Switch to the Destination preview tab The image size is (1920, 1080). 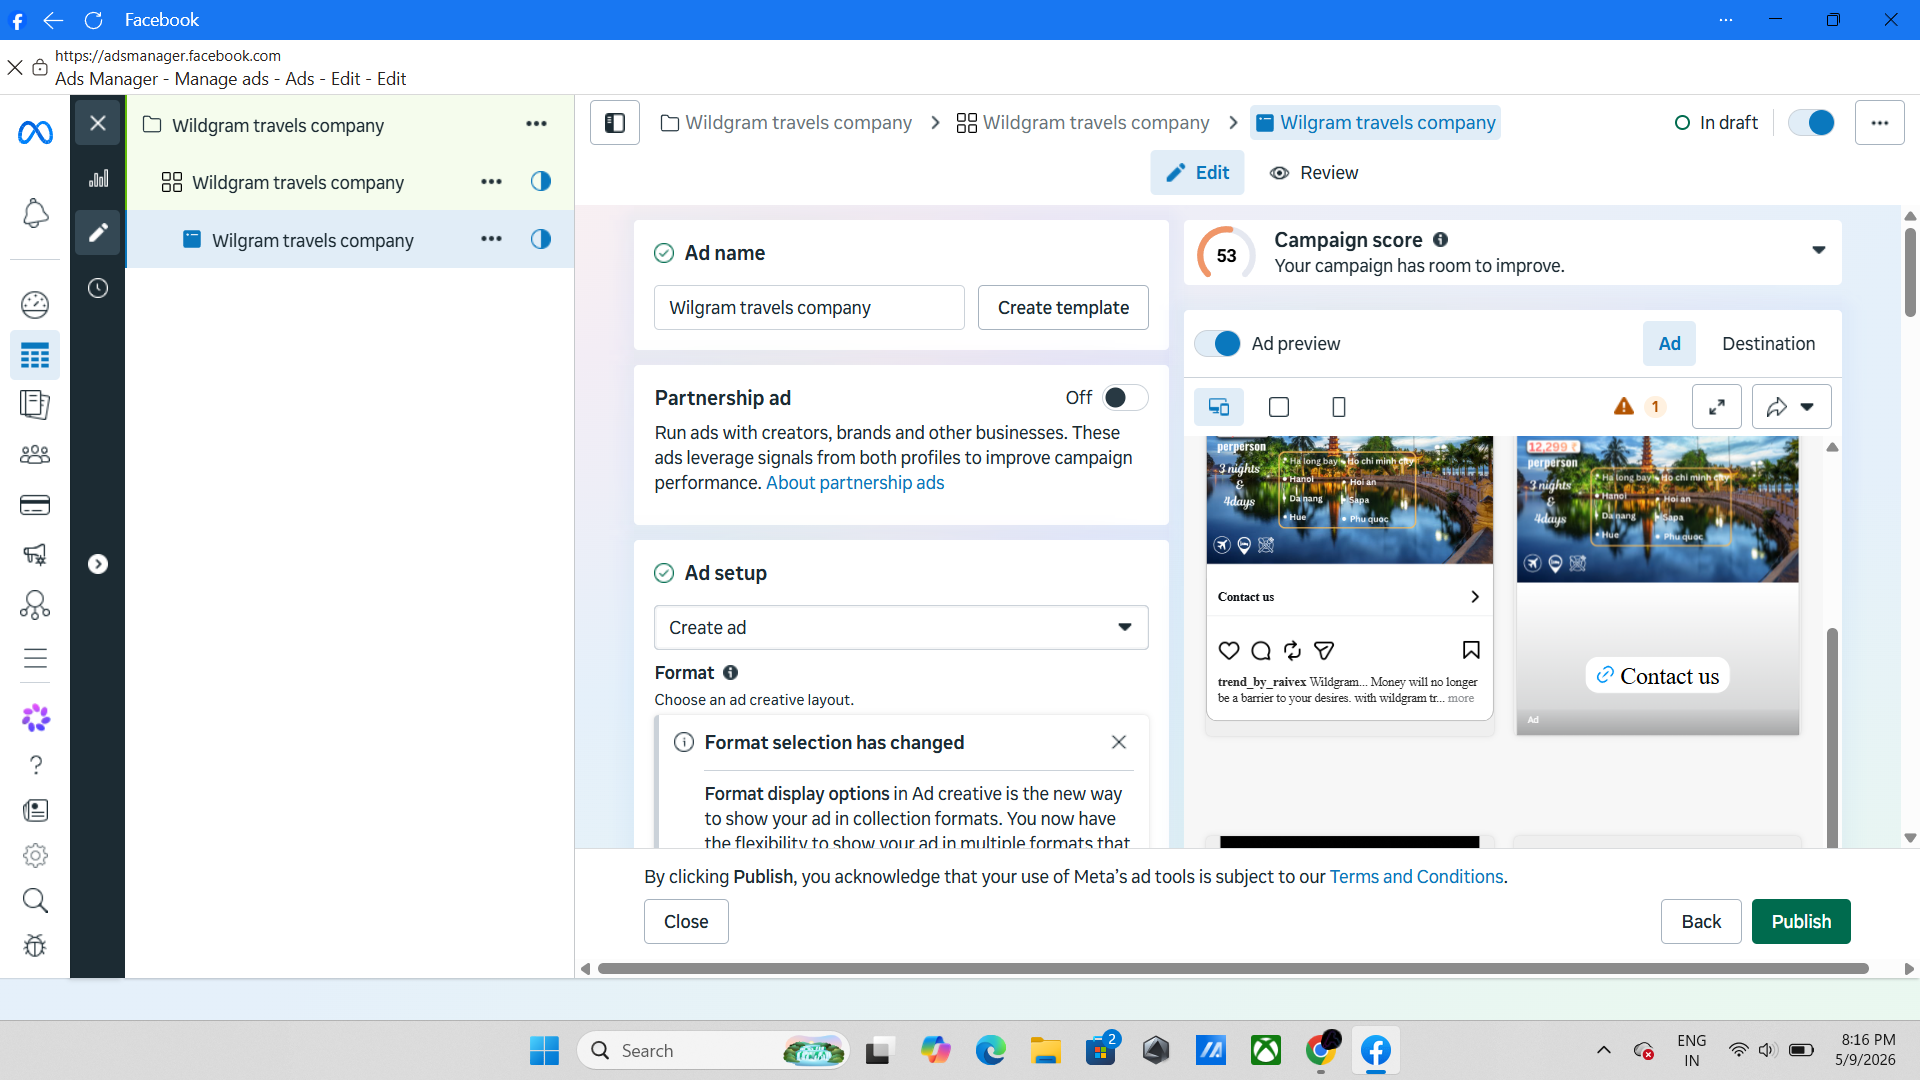point(1768,344)
